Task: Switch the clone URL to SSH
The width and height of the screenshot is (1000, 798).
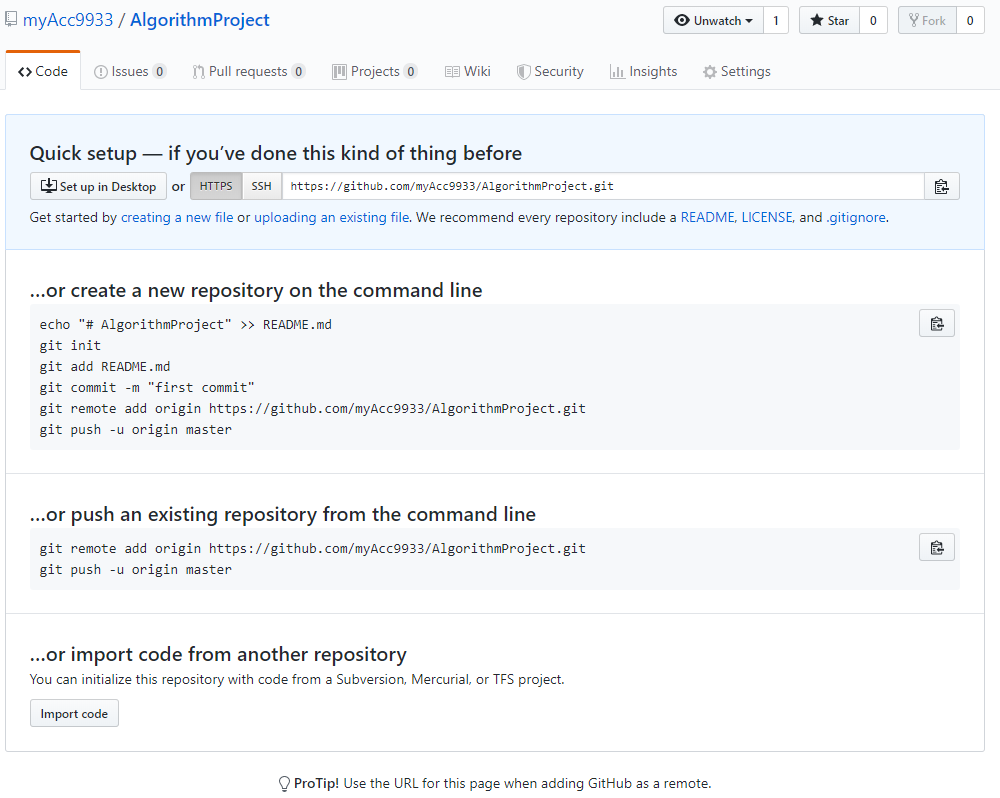Action: point(261,186)
